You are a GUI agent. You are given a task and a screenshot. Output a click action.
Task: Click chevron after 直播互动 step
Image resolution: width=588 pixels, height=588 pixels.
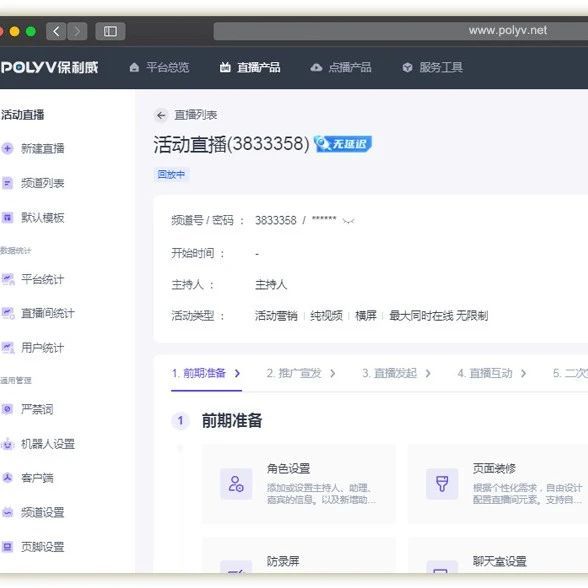(x=524, y=374)
